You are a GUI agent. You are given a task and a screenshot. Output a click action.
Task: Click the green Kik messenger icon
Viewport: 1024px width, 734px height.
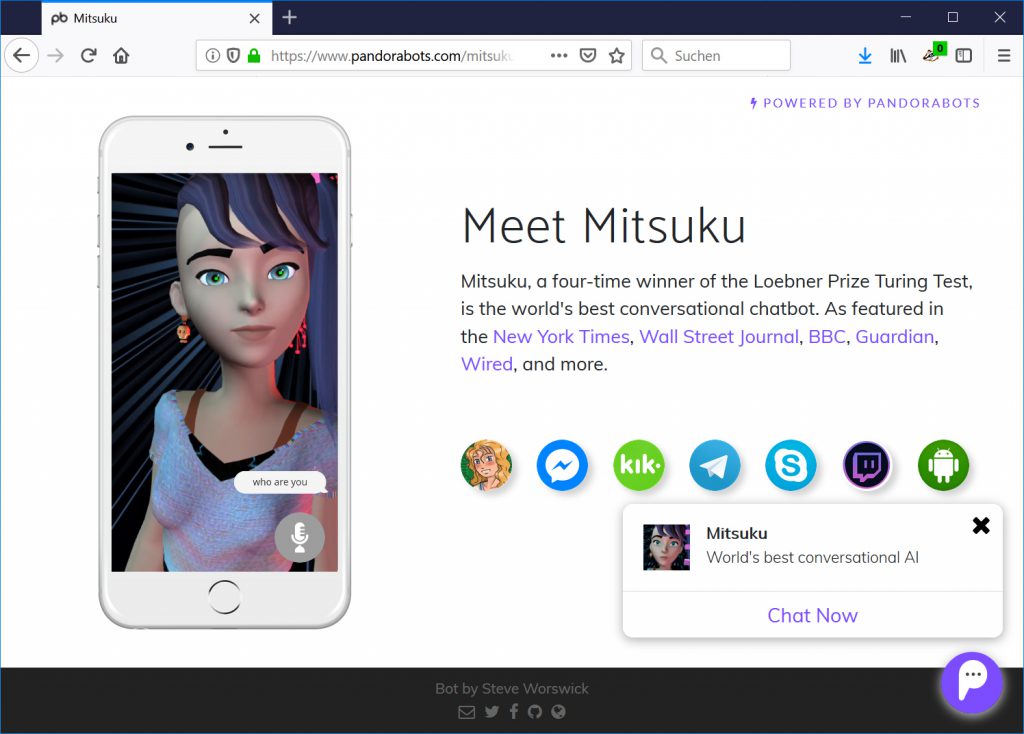click(638, 465)
